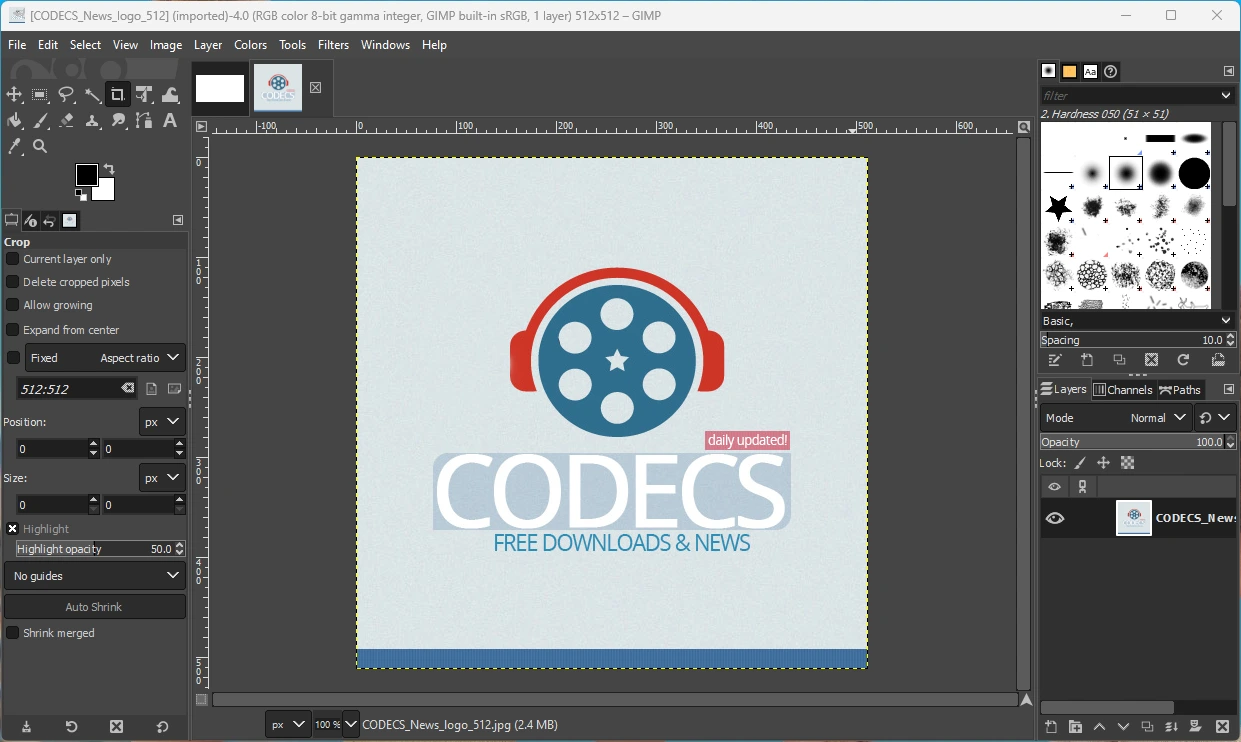Screen dimensions: 1241x742
Task: Toggle Delete cropped pixels option
Action: [x=13, y=282]
